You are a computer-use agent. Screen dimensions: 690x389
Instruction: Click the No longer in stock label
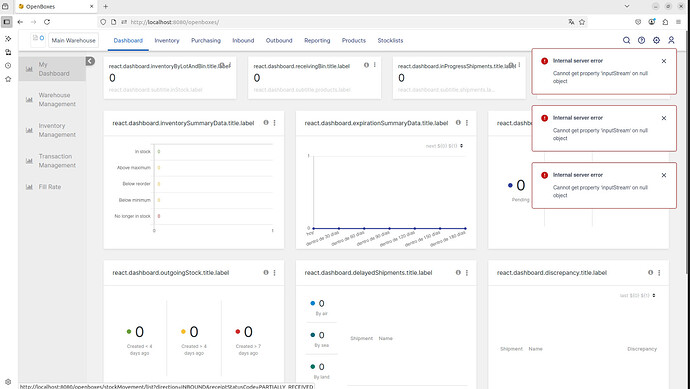[132, 216]
